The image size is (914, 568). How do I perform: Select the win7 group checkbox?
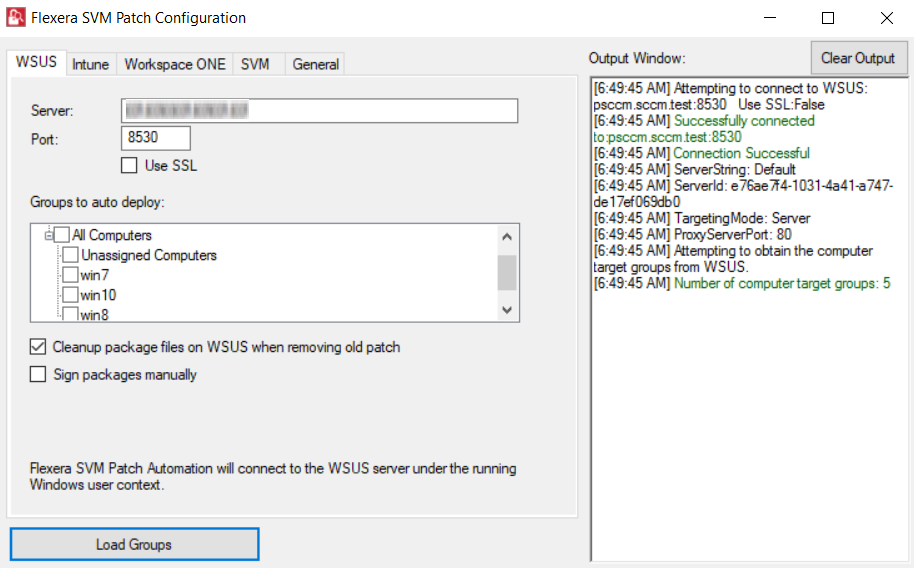point(71,275)
